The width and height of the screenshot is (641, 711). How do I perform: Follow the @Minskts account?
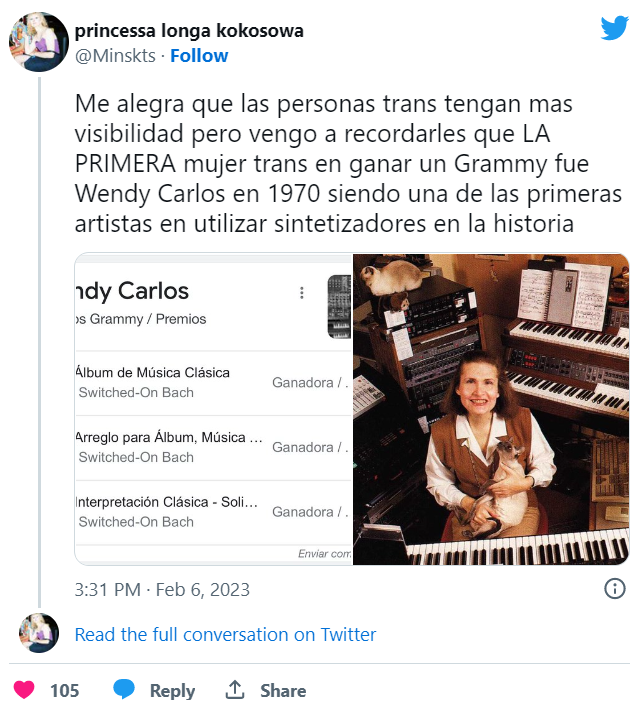199,56
